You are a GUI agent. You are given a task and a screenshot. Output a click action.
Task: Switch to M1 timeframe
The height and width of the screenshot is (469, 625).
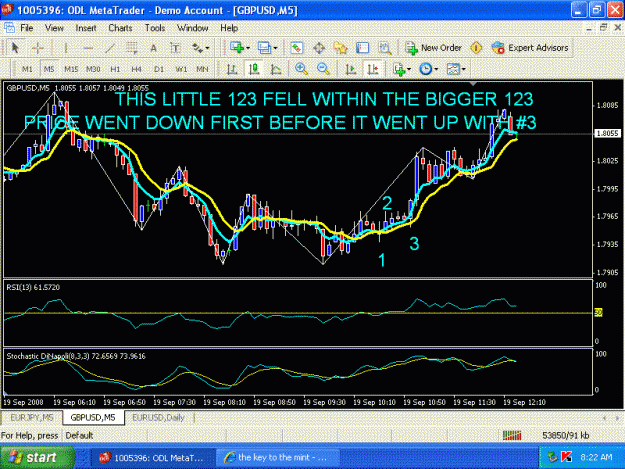click(x=27, y=69)
